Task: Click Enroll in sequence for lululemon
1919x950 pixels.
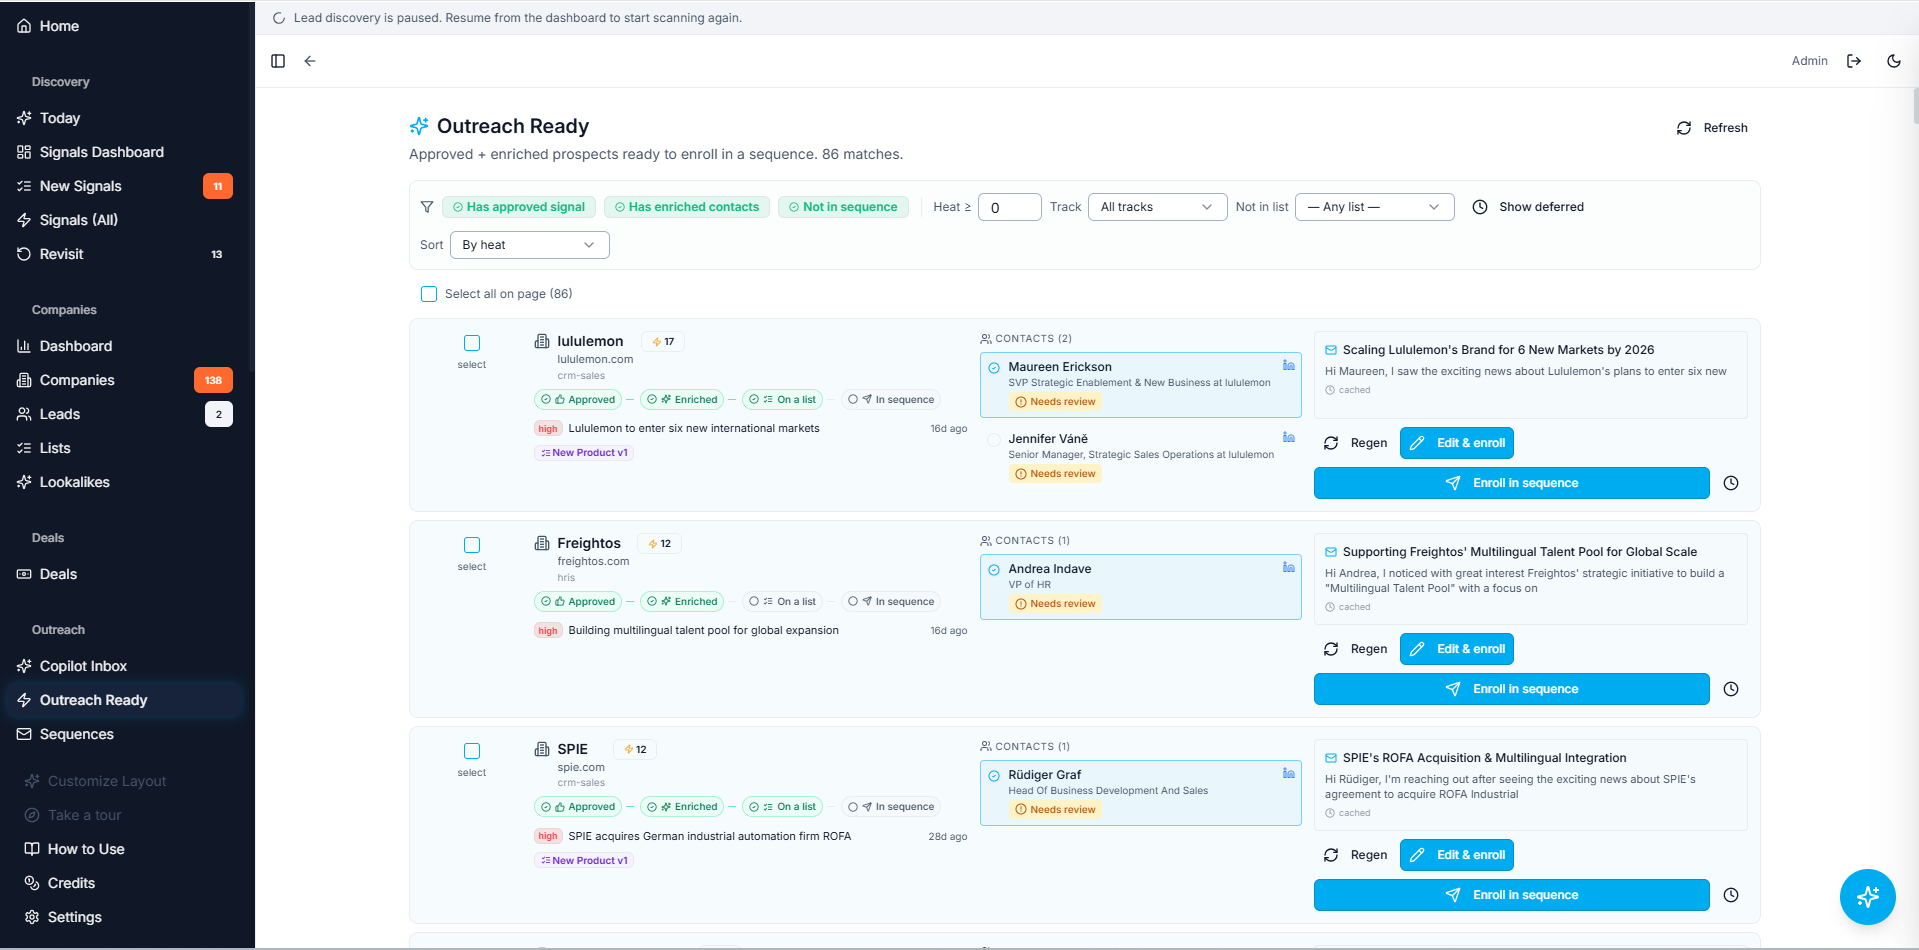Action: (1511, 483)
